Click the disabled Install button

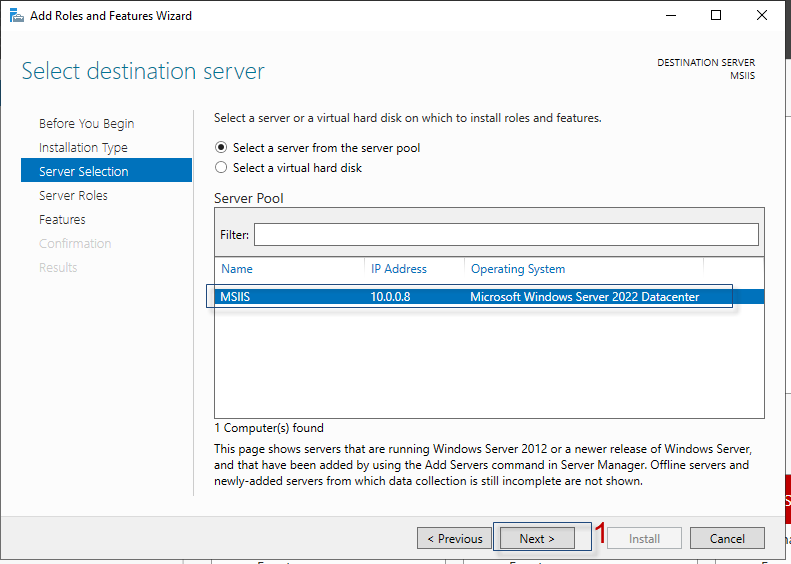coord(644,538)
